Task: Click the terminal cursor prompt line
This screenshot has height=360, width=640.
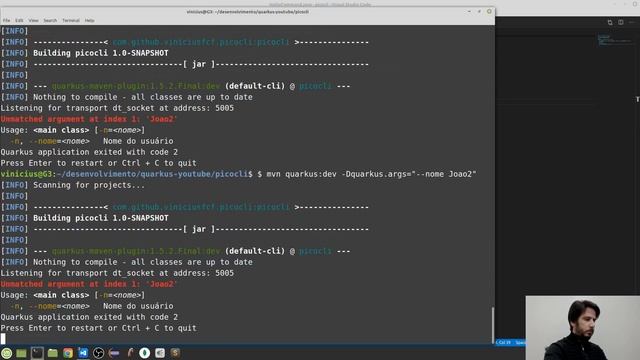Action: click(3, 338)
